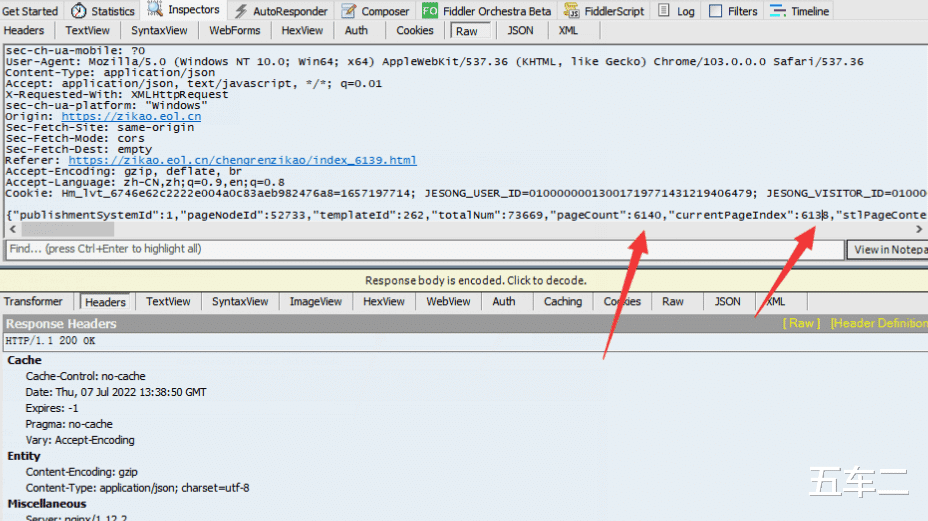Image resolution: width=928 pixels, height=521 pixels.
Task: Click the JSON request body line
Action: (x=465, y=215)
